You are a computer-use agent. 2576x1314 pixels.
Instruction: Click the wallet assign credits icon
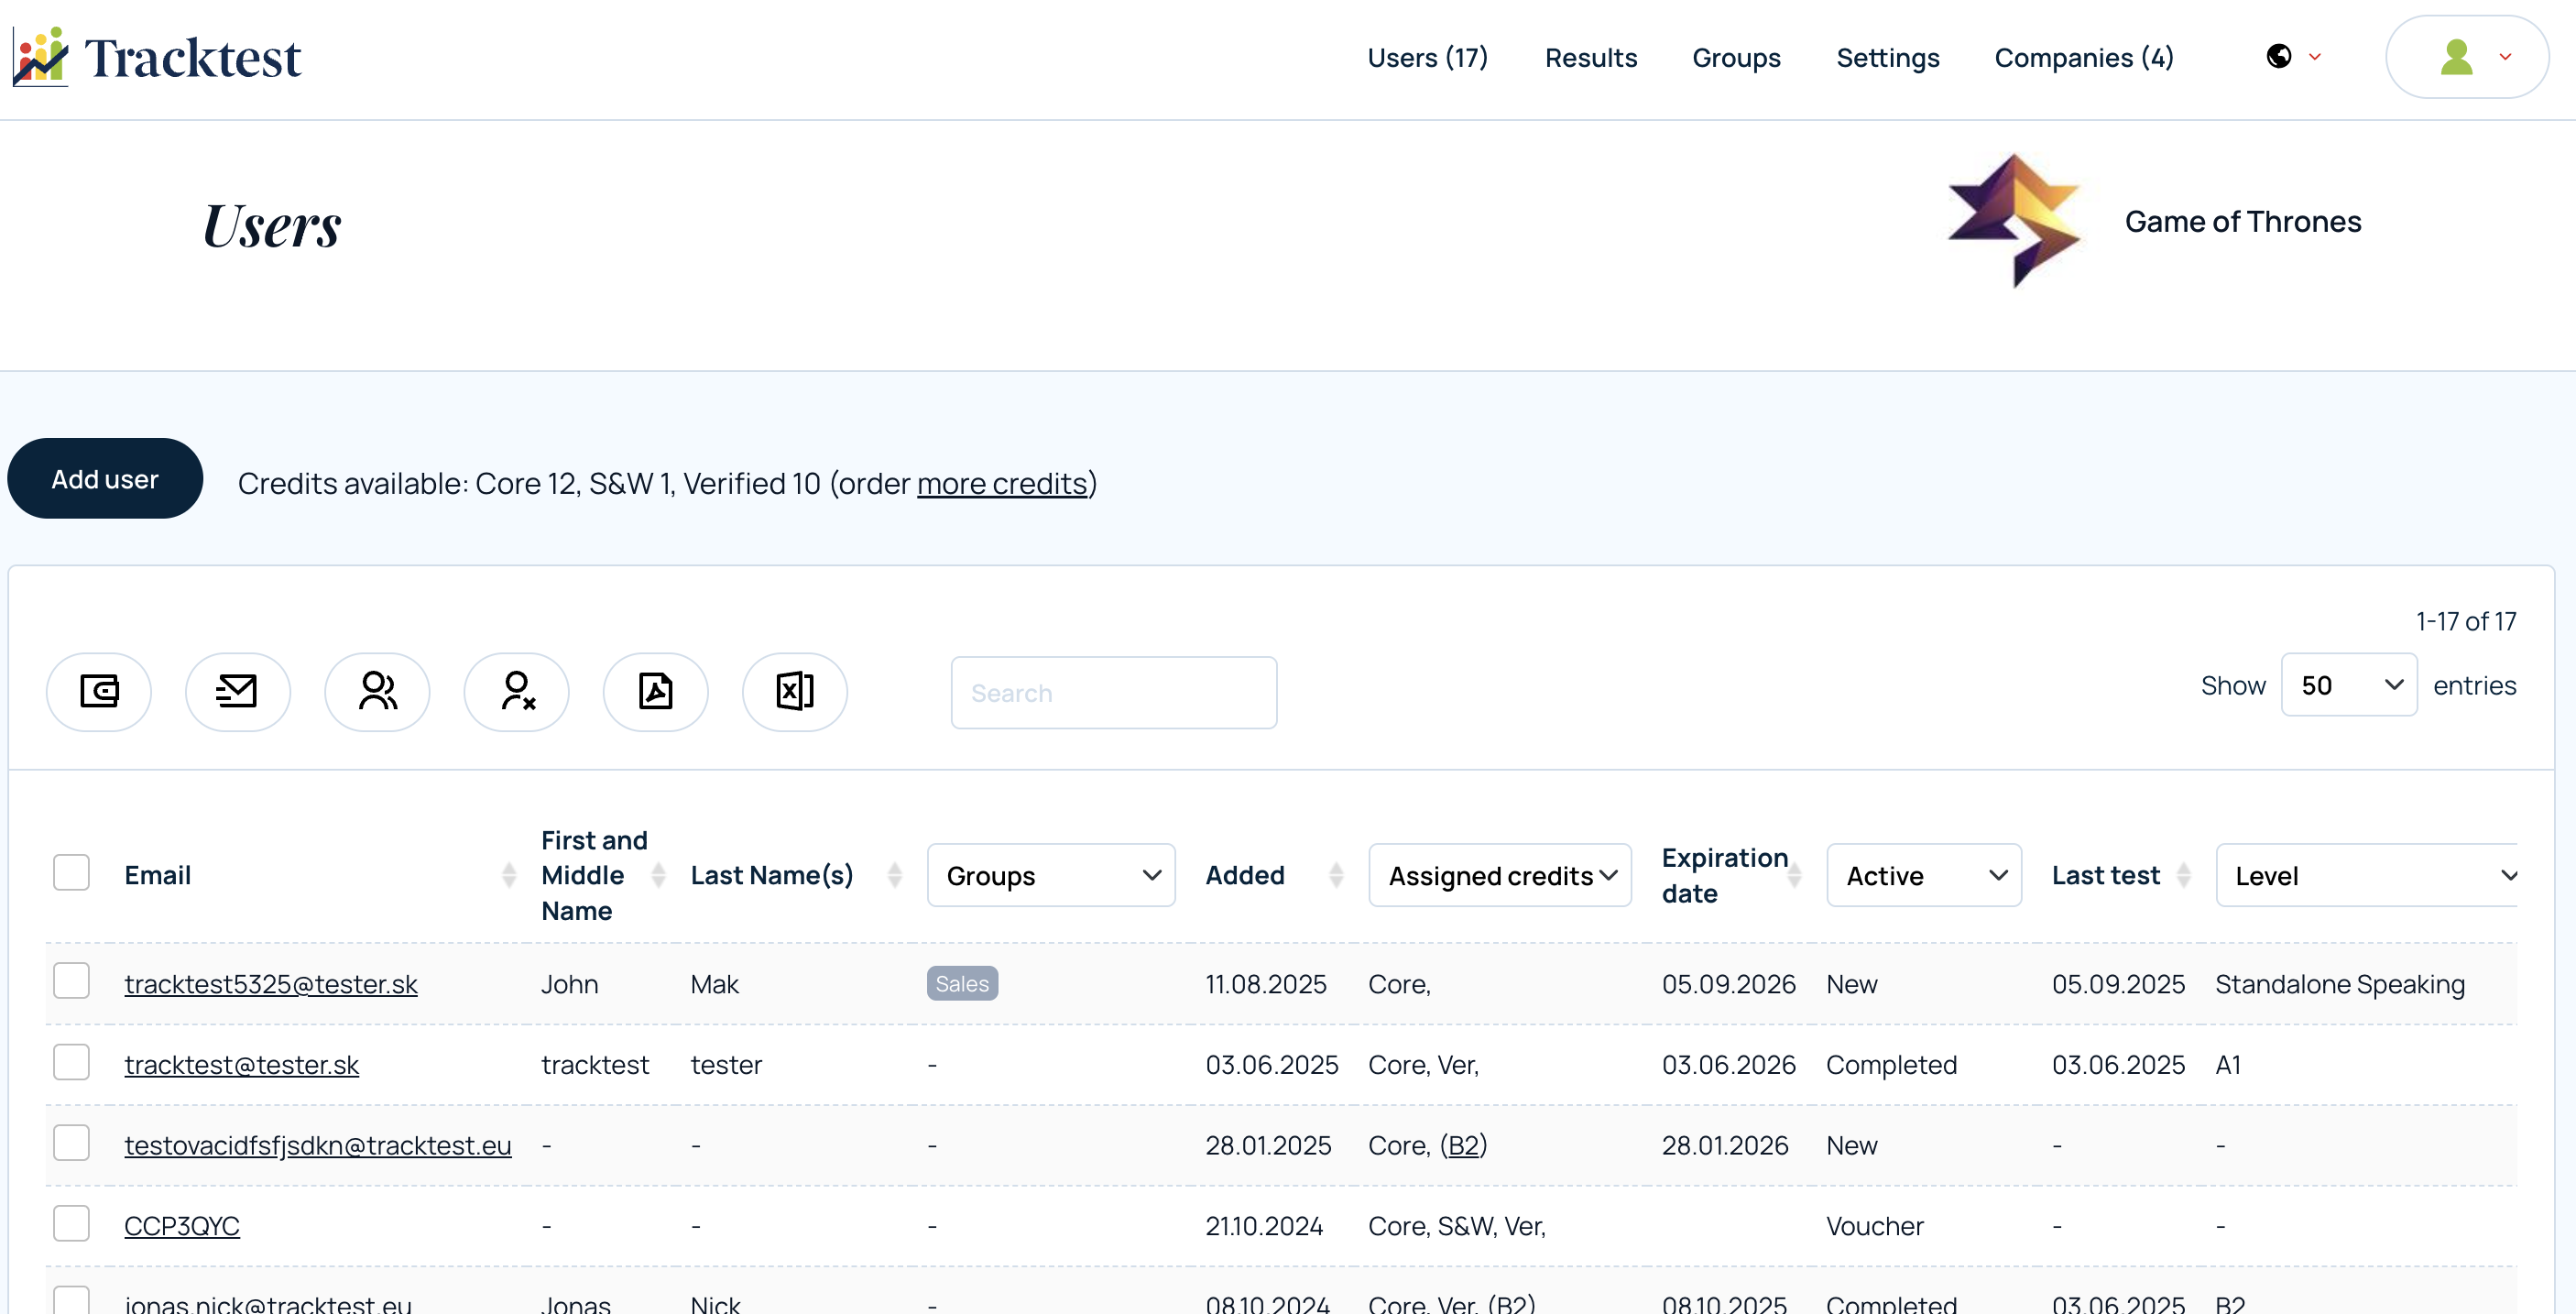(99, 691)
